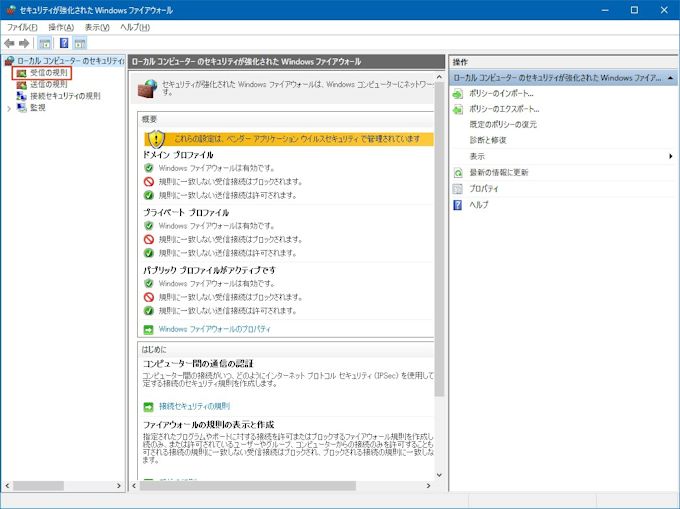Click the export policy green icon
This screenshot has width=680, height=509.
pyautogui.click(x=458, y=109)
